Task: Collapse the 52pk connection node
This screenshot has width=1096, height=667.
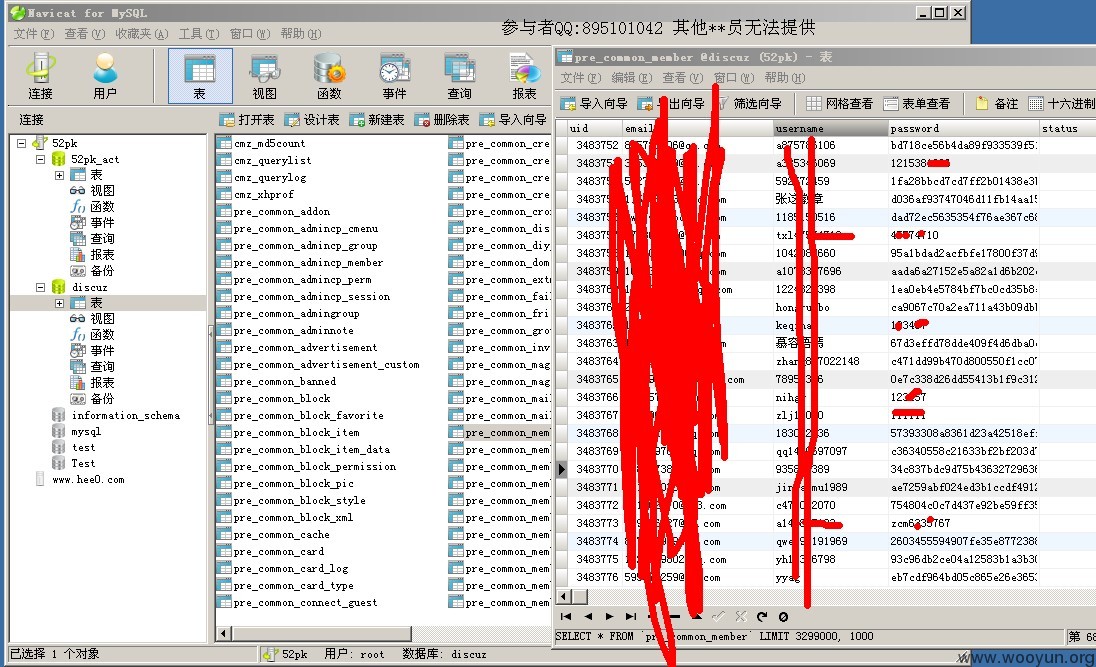Action: click(22, 143)
